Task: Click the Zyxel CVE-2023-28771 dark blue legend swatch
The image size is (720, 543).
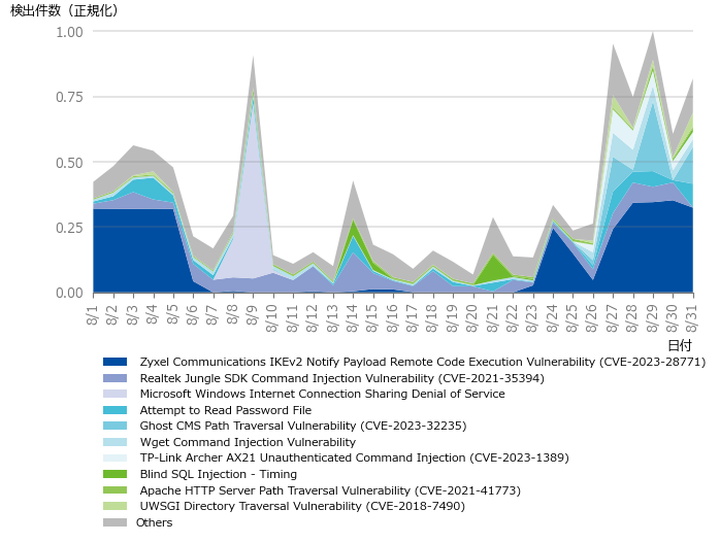Action: [115, 362]
